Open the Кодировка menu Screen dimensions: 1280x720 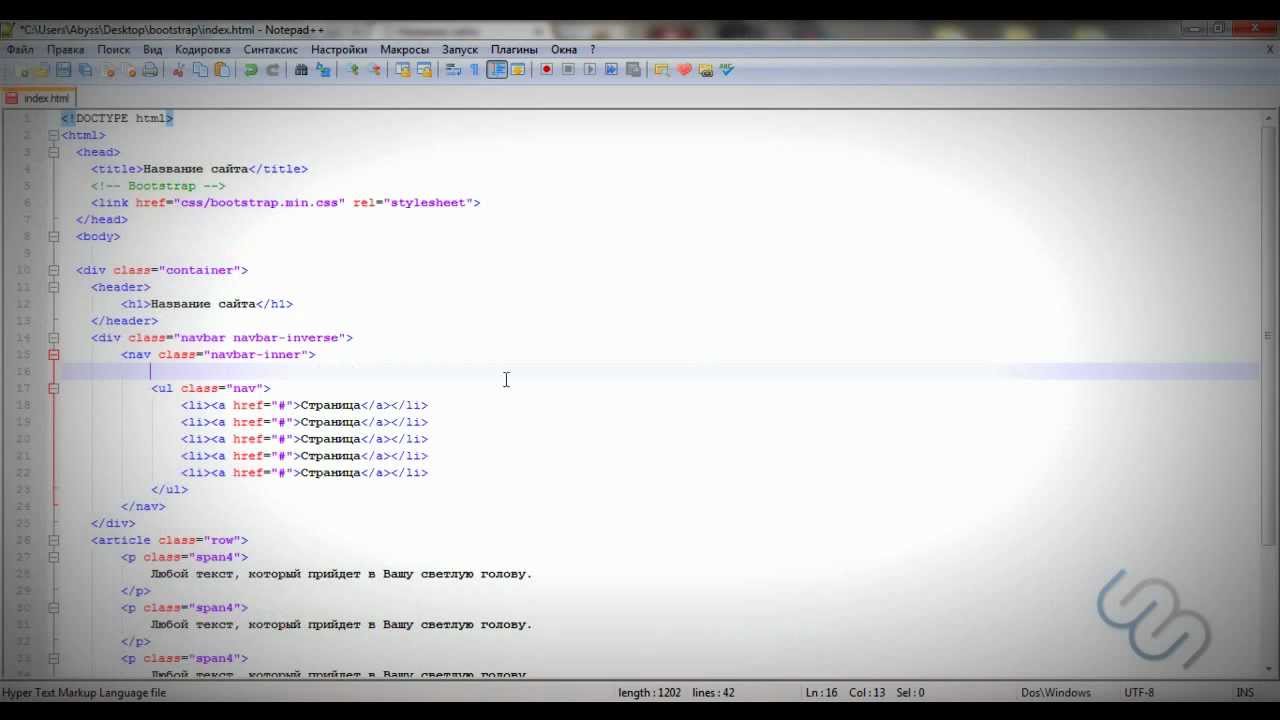pos(202,49)
